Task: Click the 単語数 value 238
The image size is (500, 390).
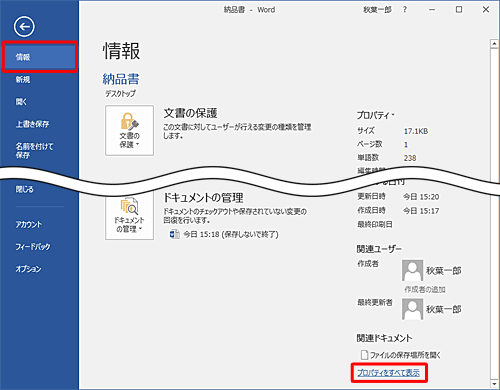Action: tap(410, 158)
